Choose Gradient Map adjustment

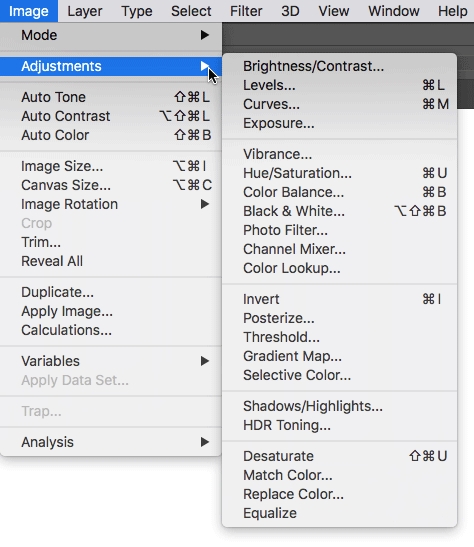click(339, 356)
